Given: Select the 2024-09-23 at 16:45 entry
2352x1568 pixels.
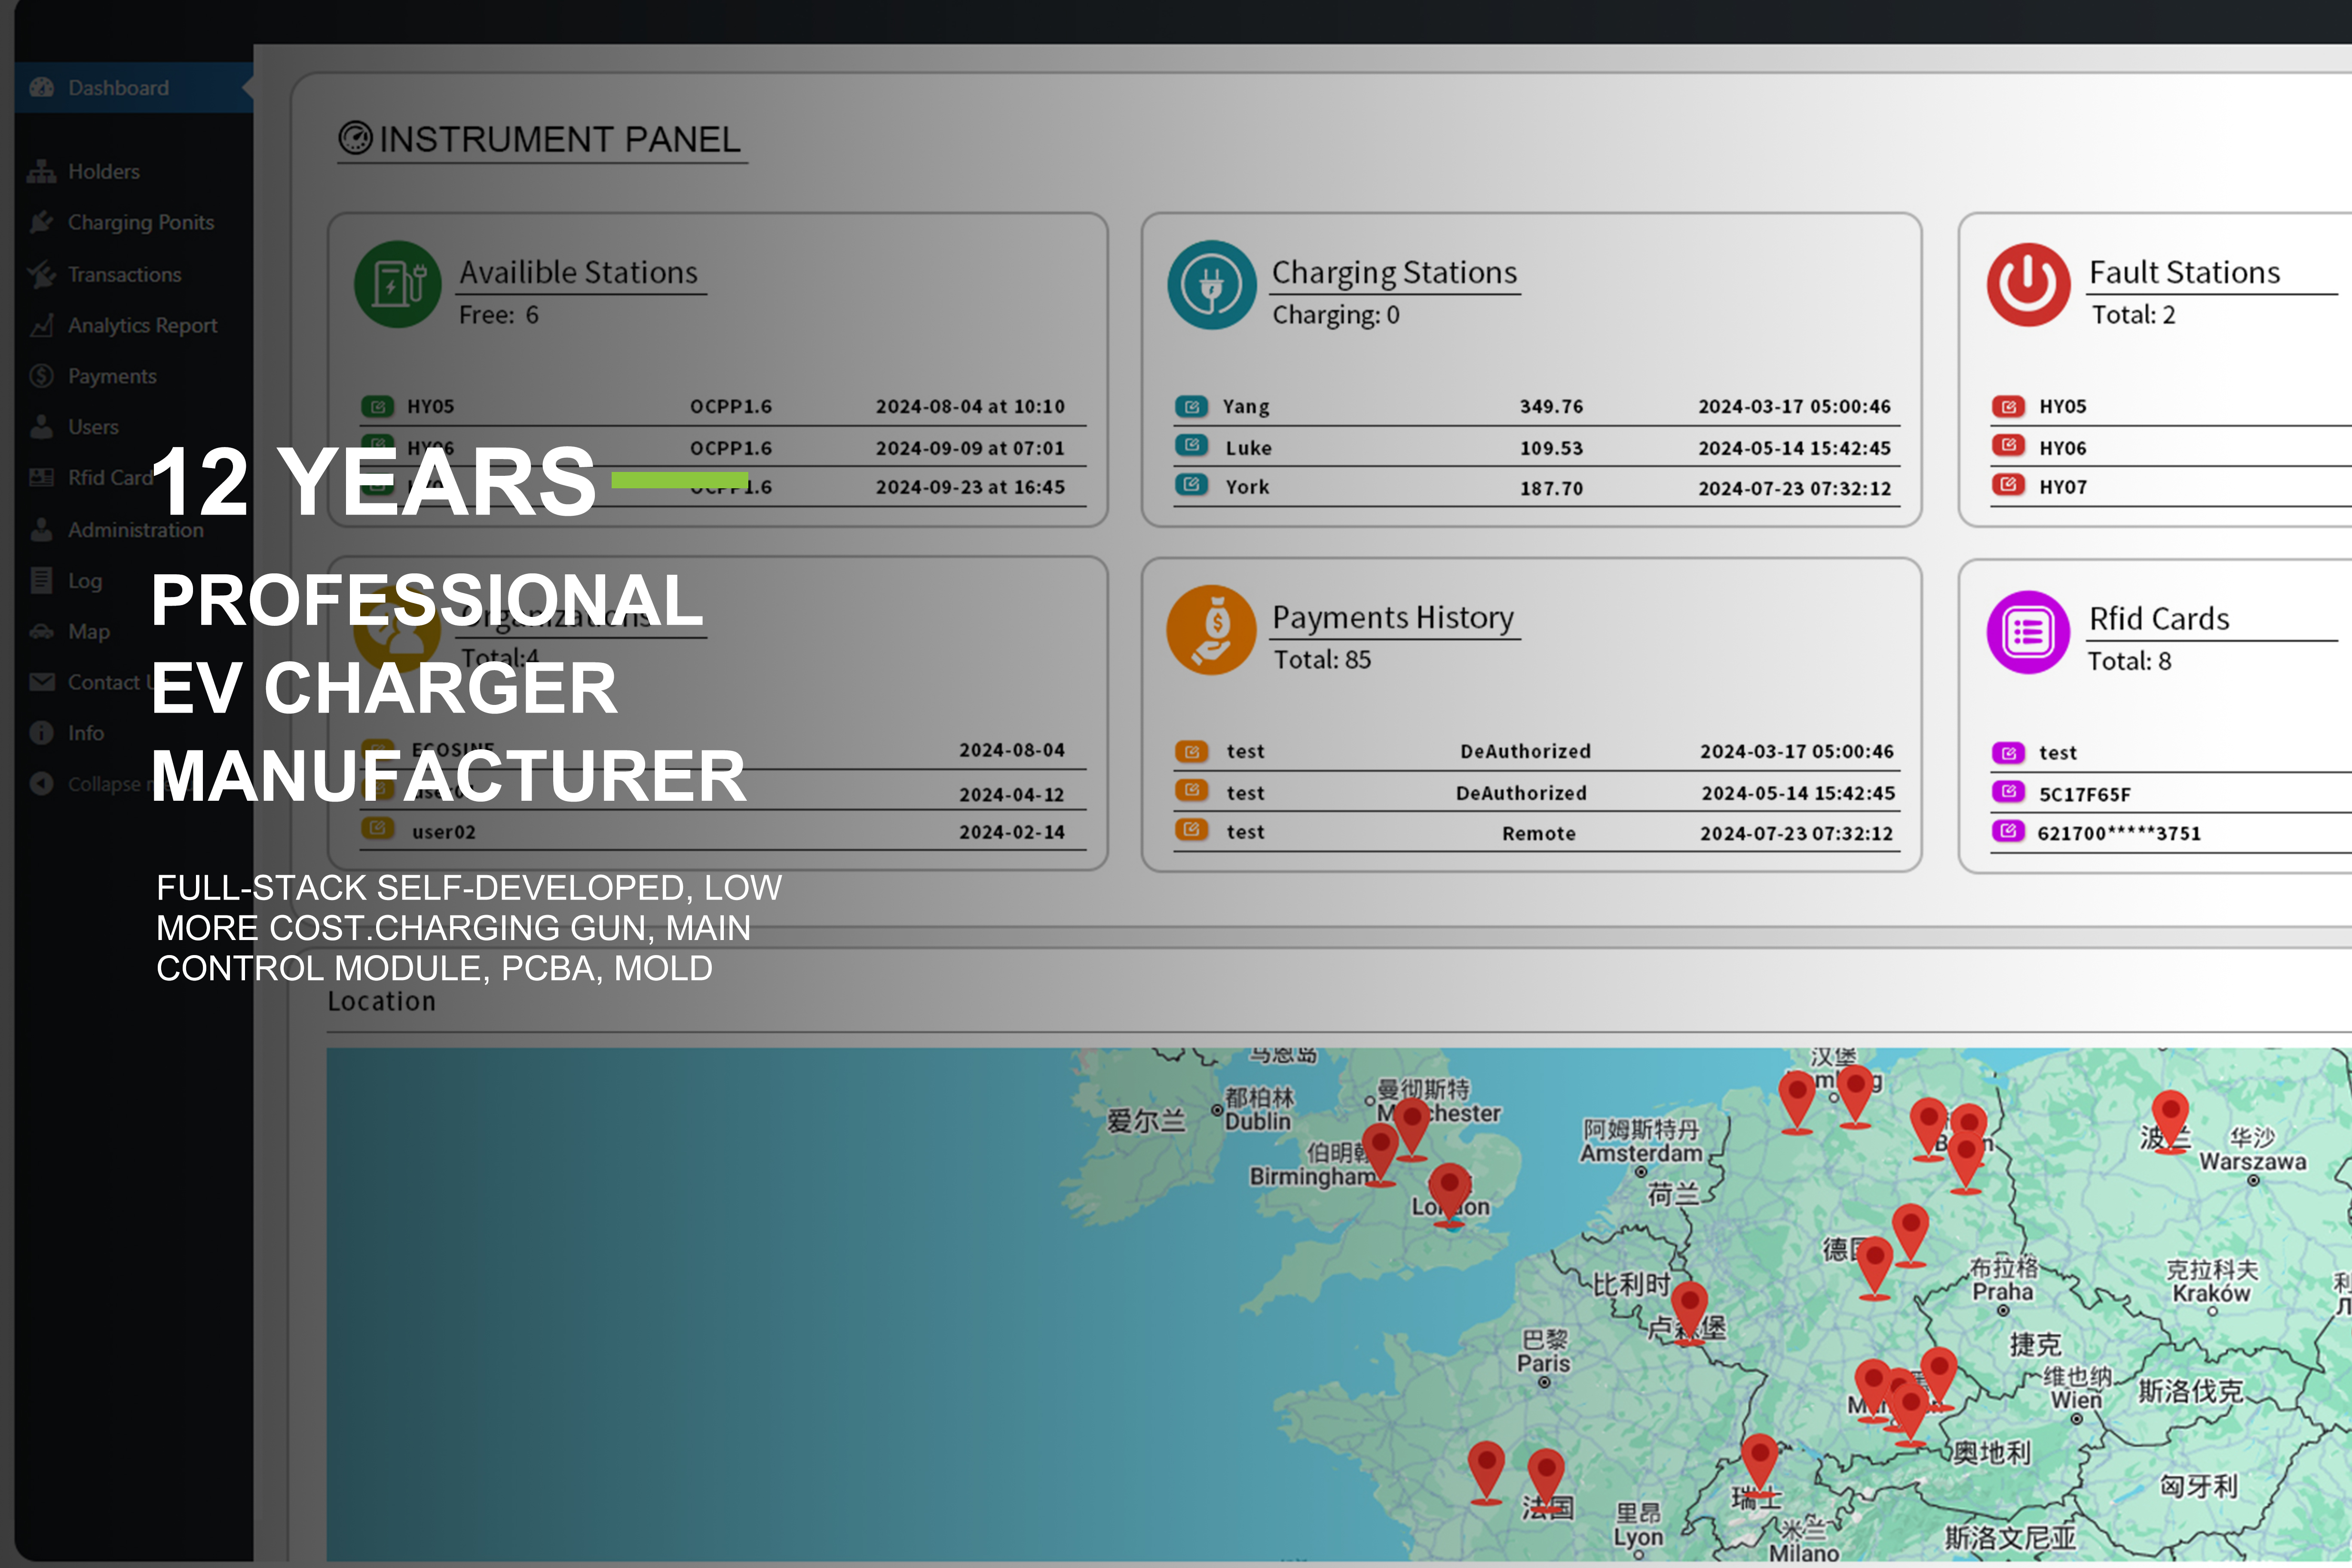Looking at the screenshot, I should pos(970,487).
